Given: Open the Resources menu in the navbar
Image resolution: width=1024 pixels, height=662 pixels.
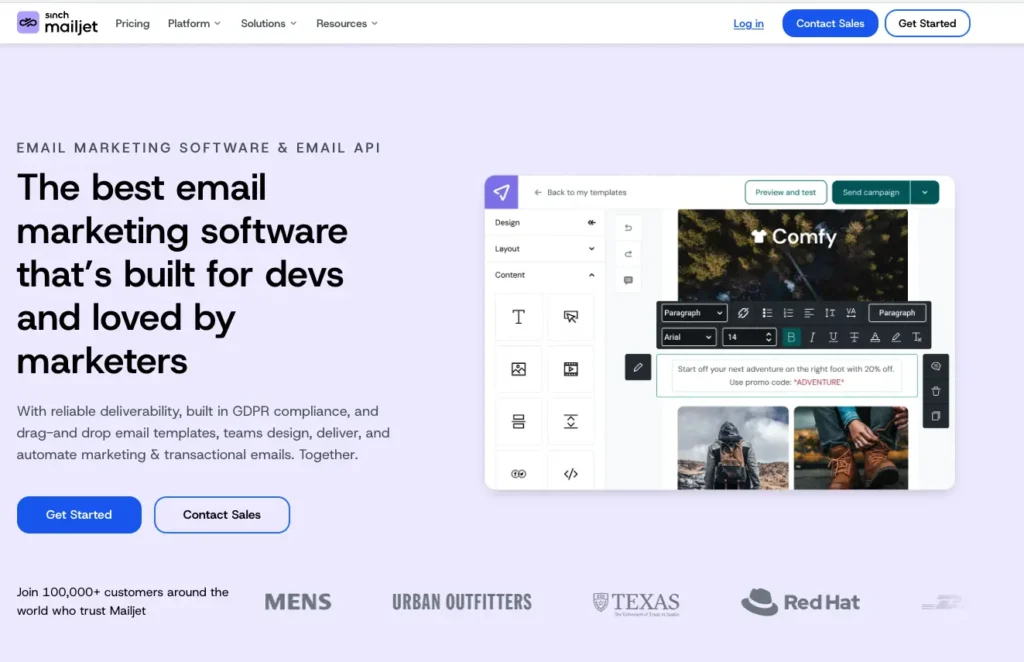Looking at the screenshot, I should [x=346, y=23].
